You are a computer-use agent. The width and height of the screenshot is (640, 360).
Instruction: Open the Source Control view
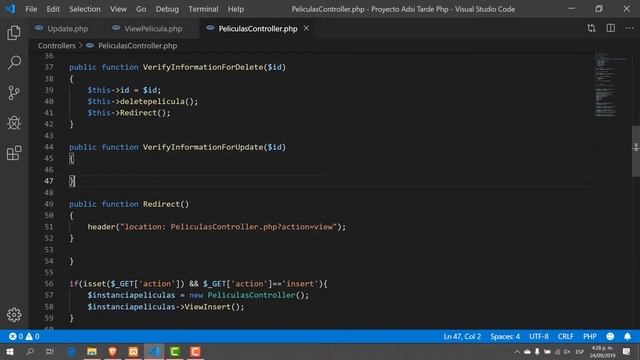coord(14,93)
